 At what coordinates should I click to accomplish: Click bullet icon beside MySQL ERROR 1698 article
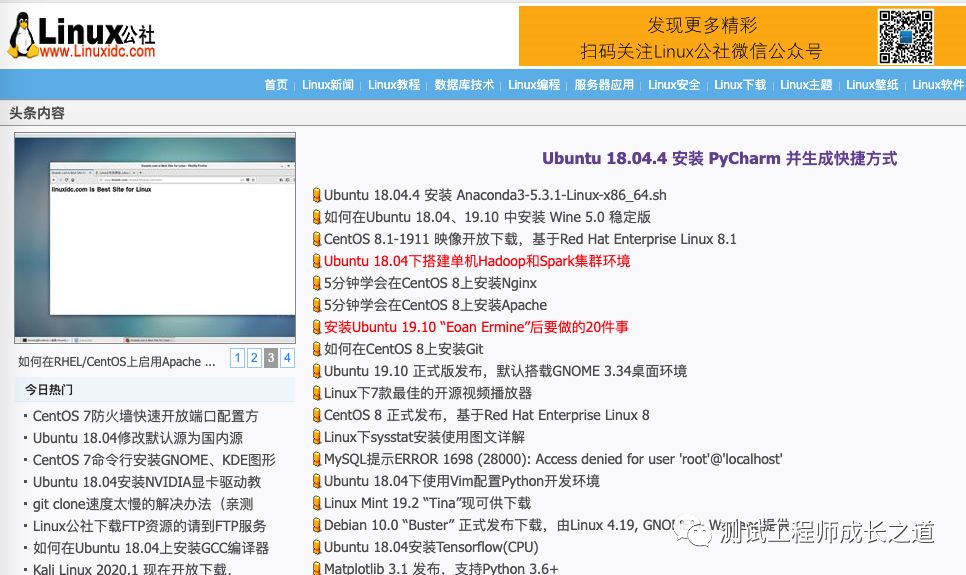(x=317, y=459)
